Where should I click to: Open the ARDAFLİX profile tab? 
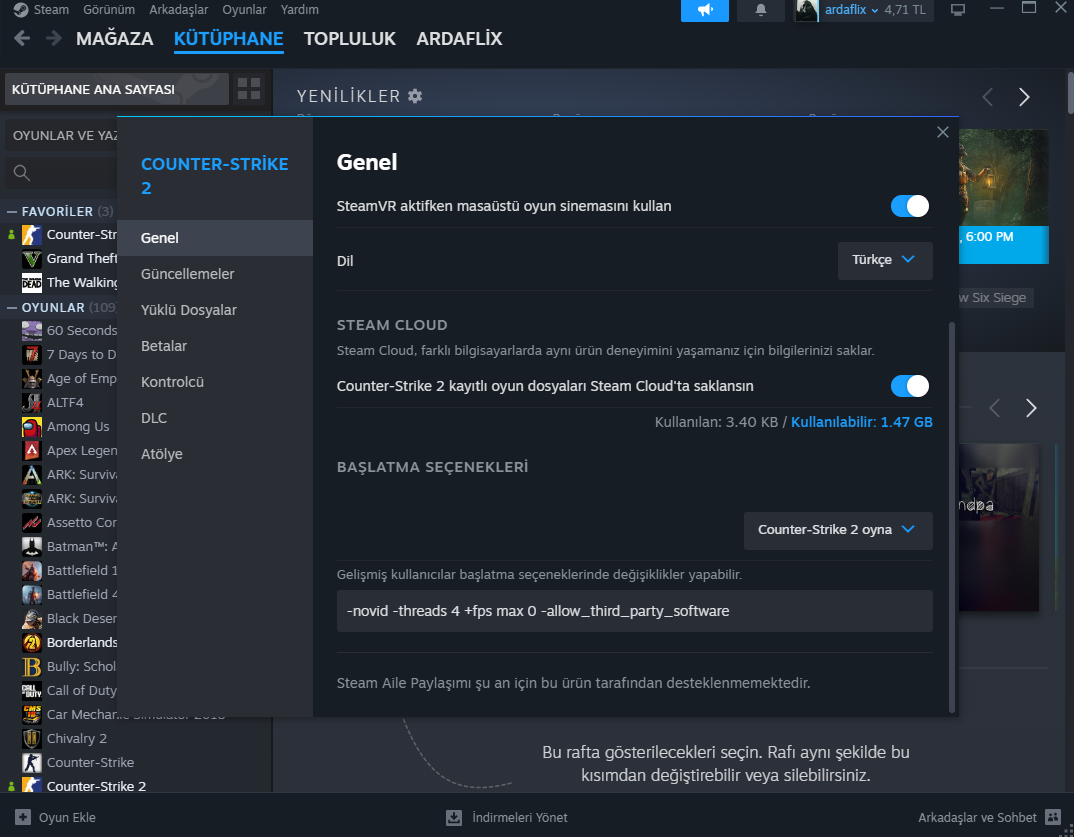459,38
